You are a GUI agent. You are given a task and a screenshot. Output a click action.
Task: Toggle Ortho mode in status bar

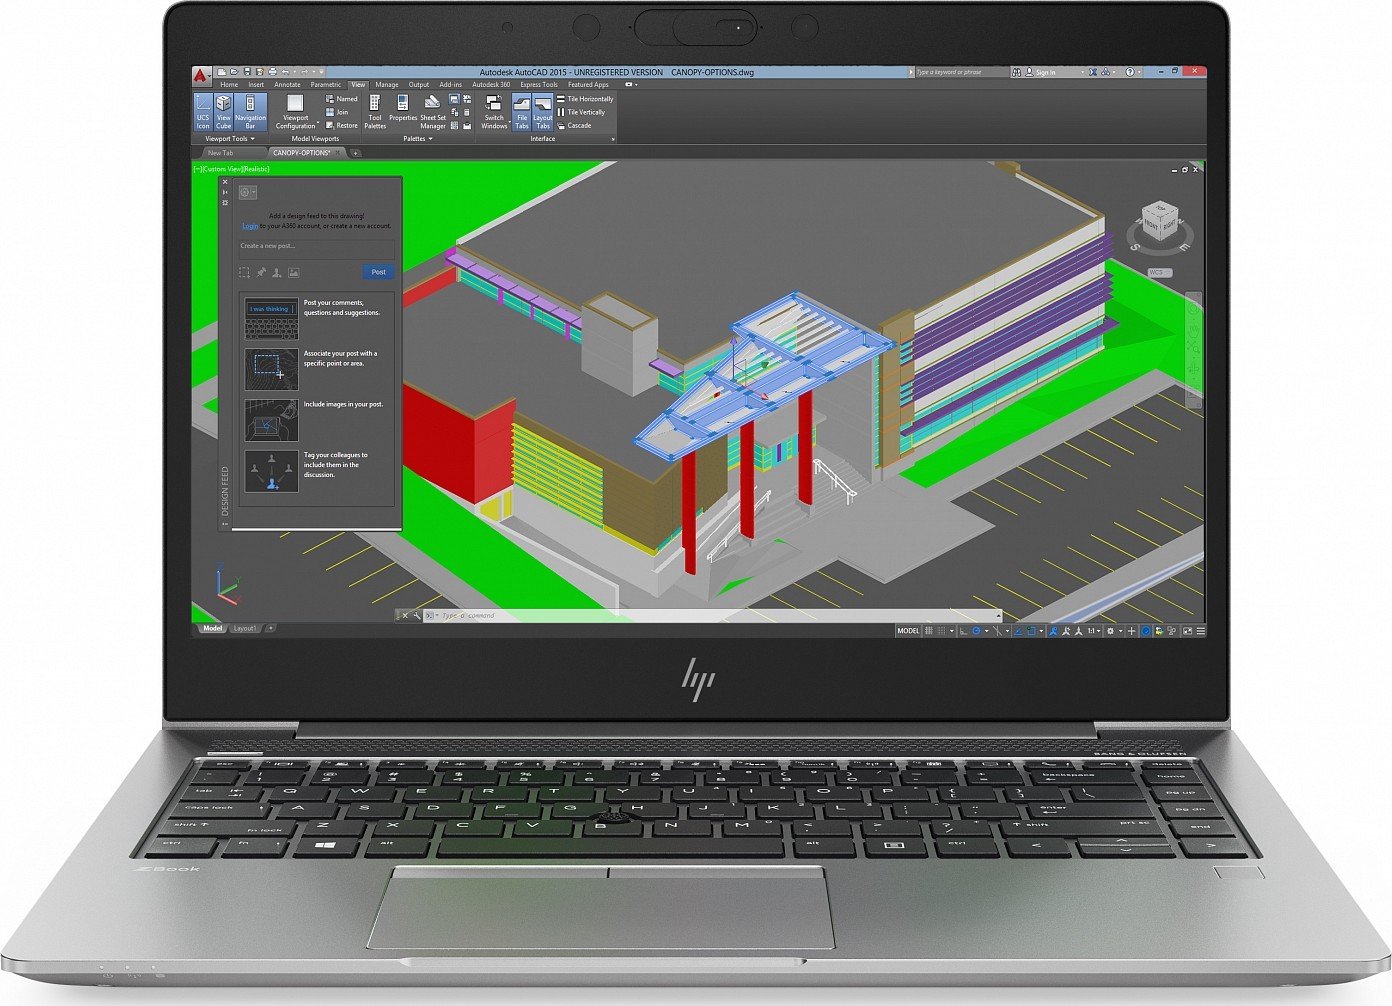click(x=964, y=631)
